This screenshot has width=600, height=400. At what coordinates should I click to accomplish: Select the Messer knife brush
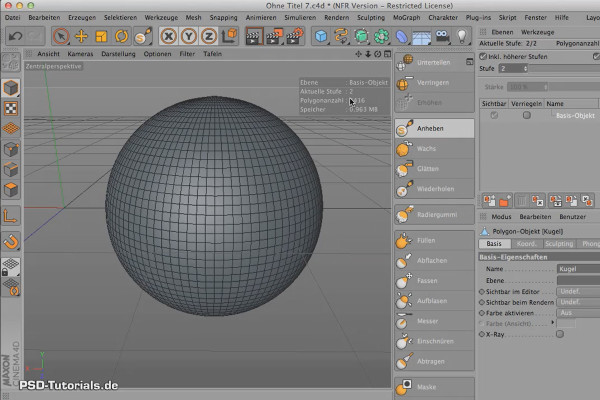[x=434, y=321]
